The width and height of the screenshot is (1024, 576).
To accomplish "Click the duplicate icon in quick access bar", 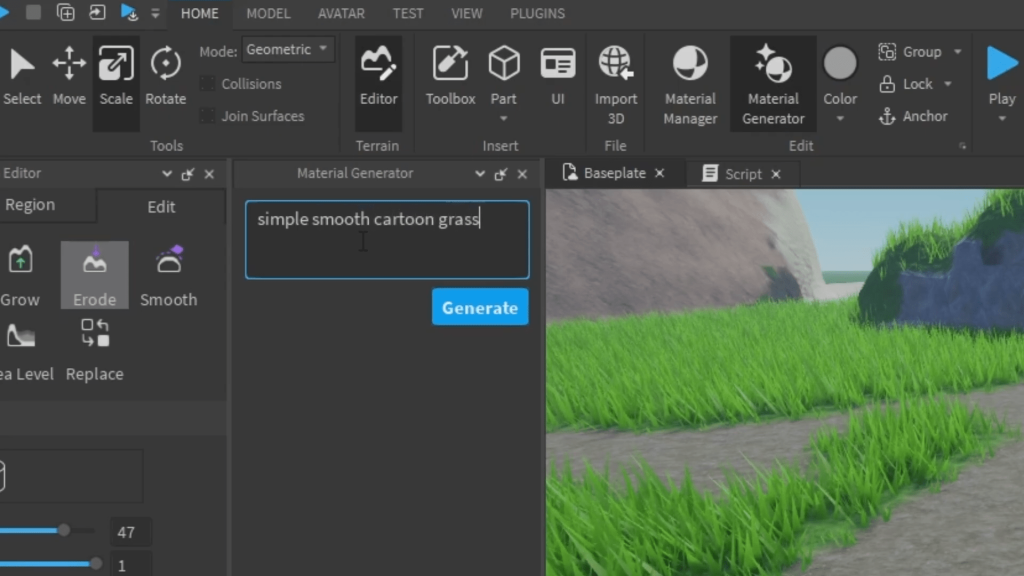I will coord(65,12).
